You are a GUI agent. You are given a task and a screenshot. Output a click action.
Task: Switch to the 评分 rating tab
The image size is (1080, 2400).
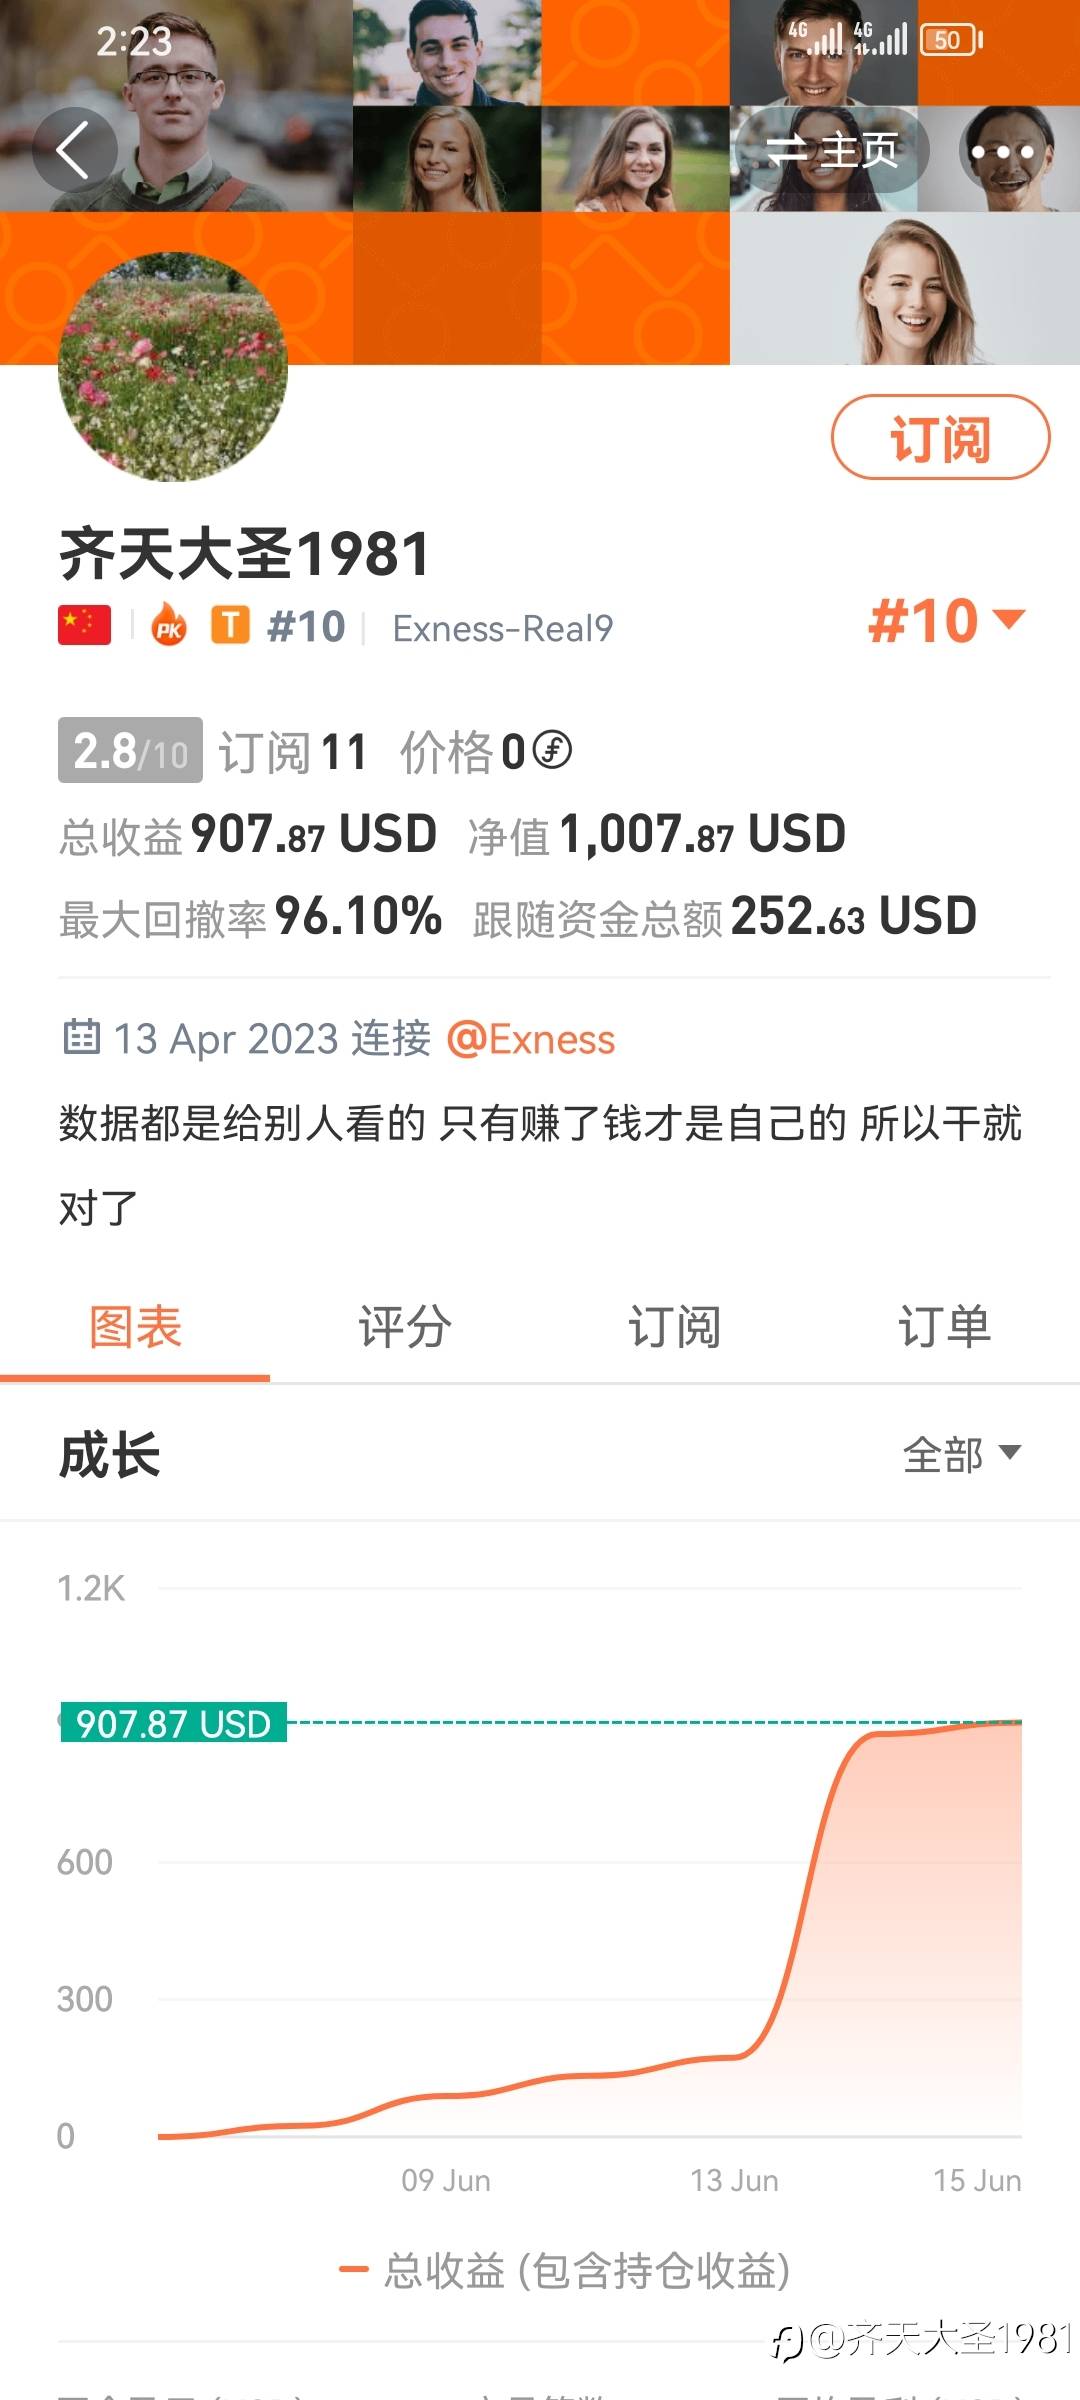click(405, 1327)
